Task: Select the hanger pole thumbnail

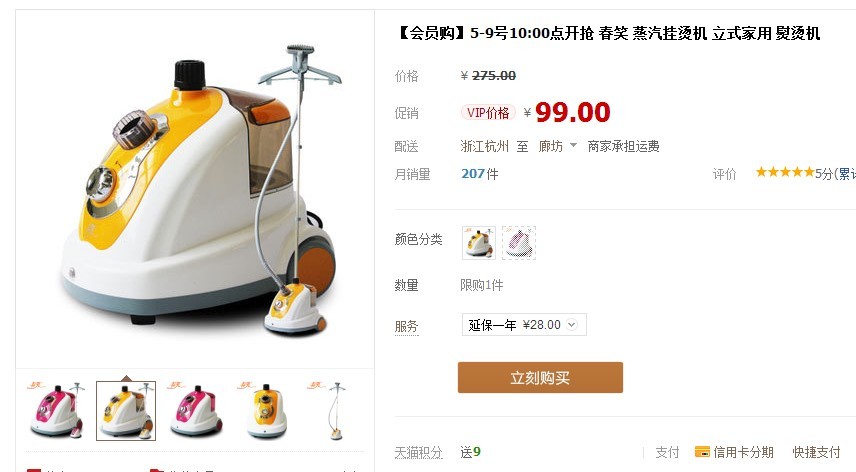Action: point(336,411)
